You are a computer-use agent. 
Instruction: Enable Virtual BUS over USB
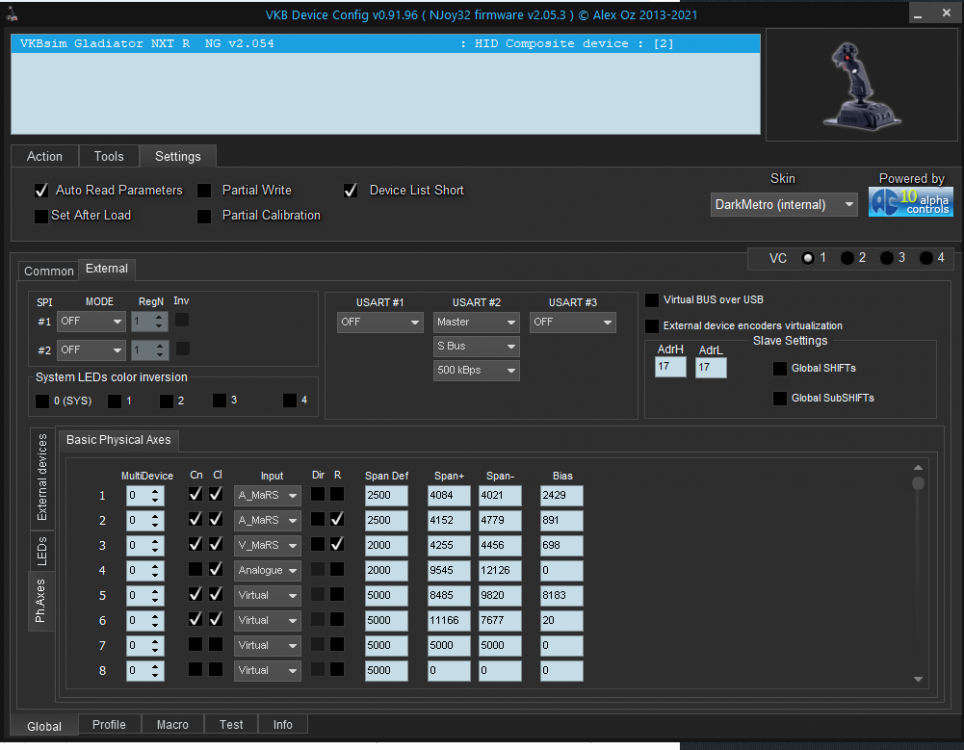click(651, 299)
